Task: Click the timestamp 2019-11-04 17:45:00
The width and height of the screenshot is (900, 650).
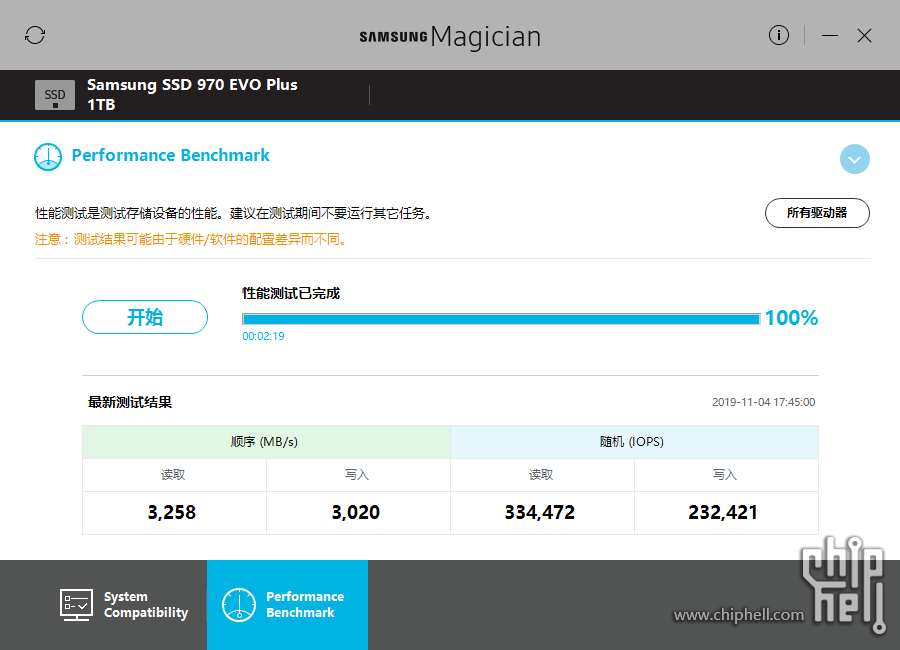Action: (763, 402)
